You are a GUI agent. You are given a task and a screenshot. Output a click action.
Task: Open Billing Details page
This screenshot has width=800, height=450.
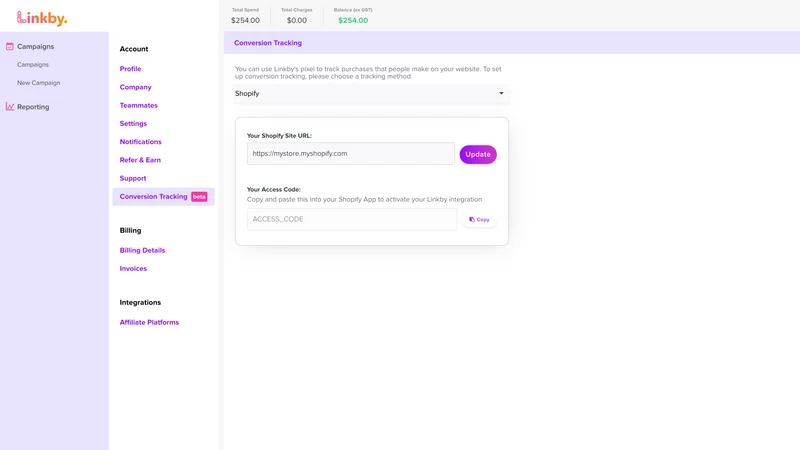coord(142,251)
